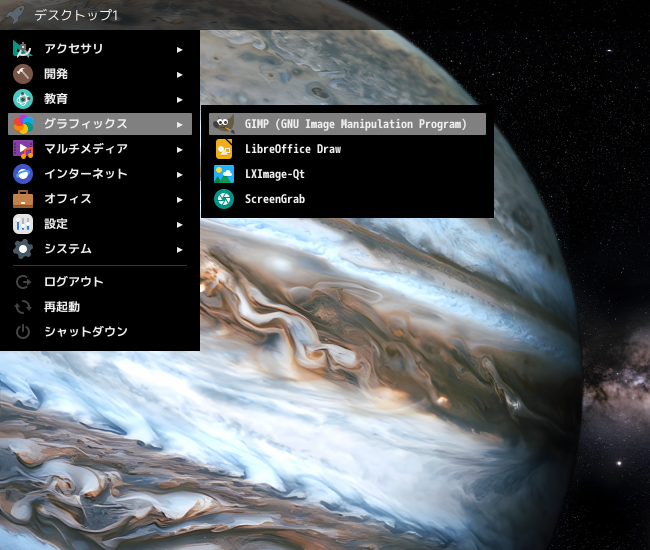The width and height of the screenshot is (650, 550).
Task: Click the LXImage-Qt picture icon
Action: [224, 174]
